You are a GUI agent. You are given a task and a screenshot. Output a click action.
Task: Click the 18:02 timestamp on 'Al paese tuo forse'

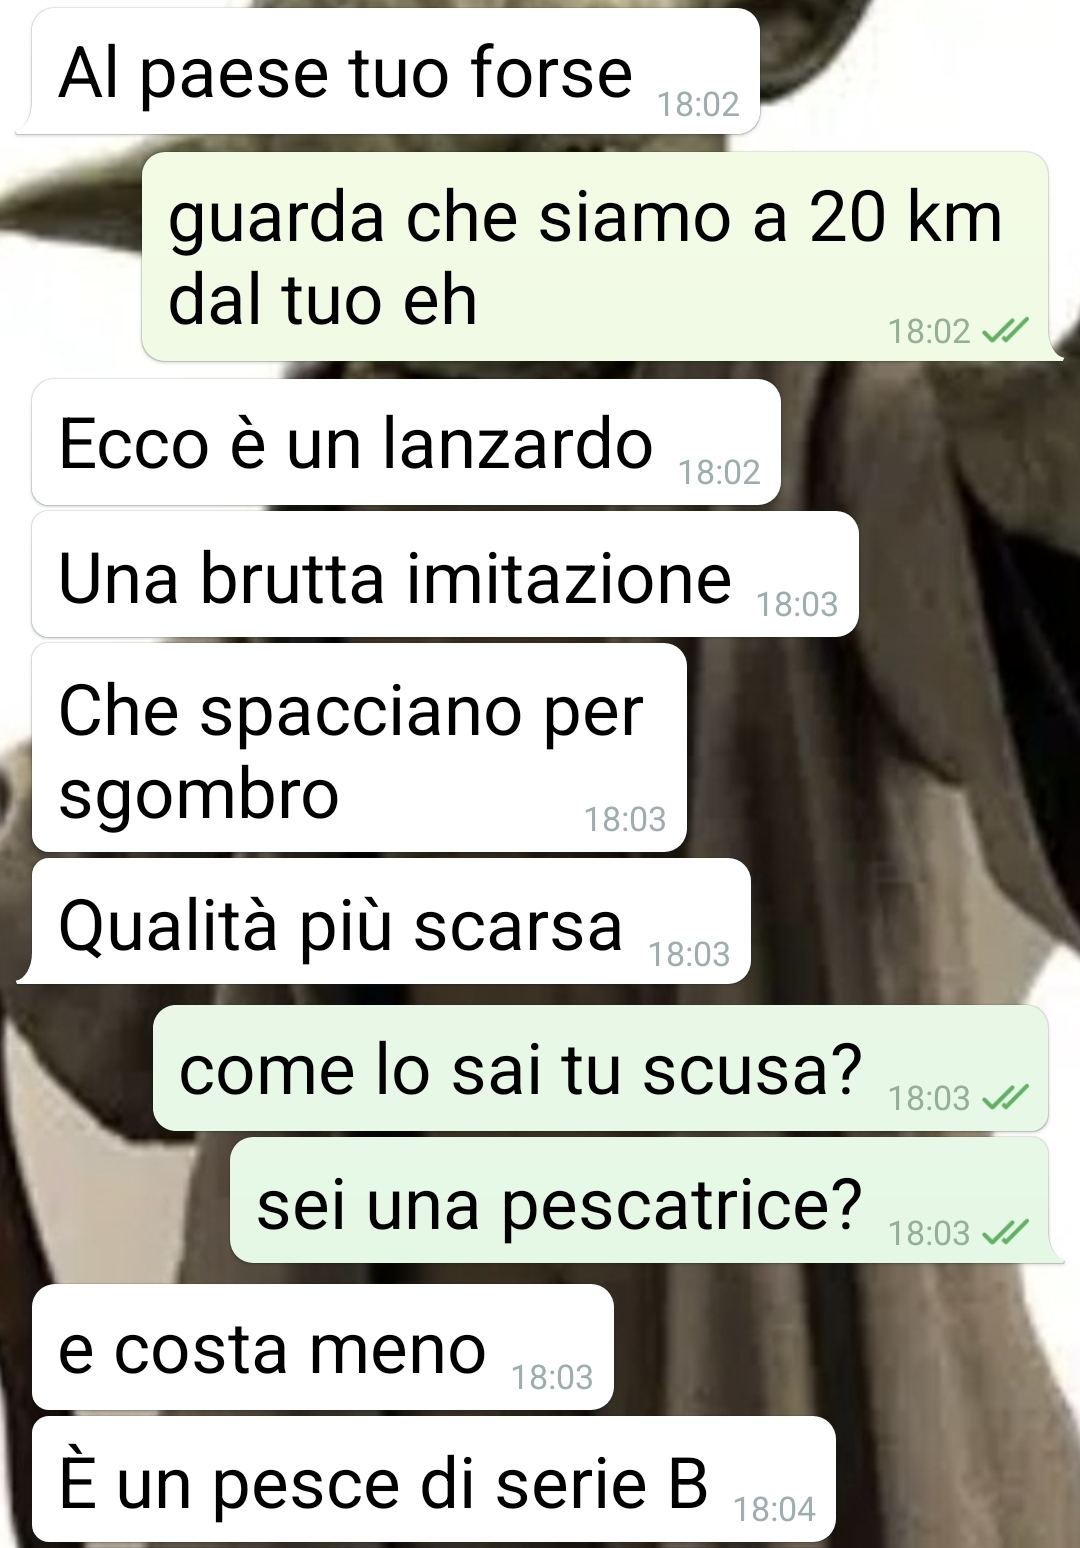click(x=698, y=104)
